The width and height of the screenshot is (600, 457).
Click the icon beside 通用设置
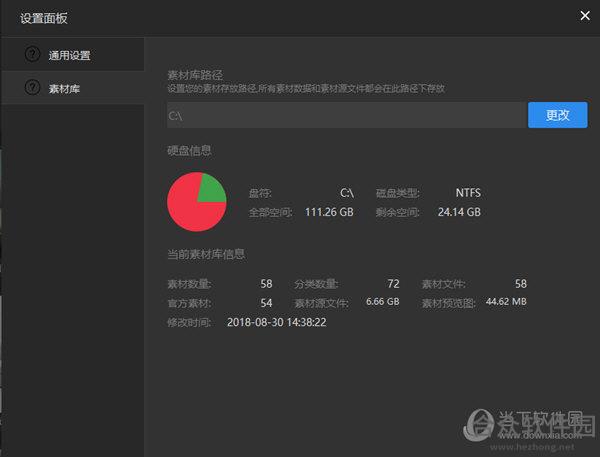pyautogui.click(x=33, y=54)
